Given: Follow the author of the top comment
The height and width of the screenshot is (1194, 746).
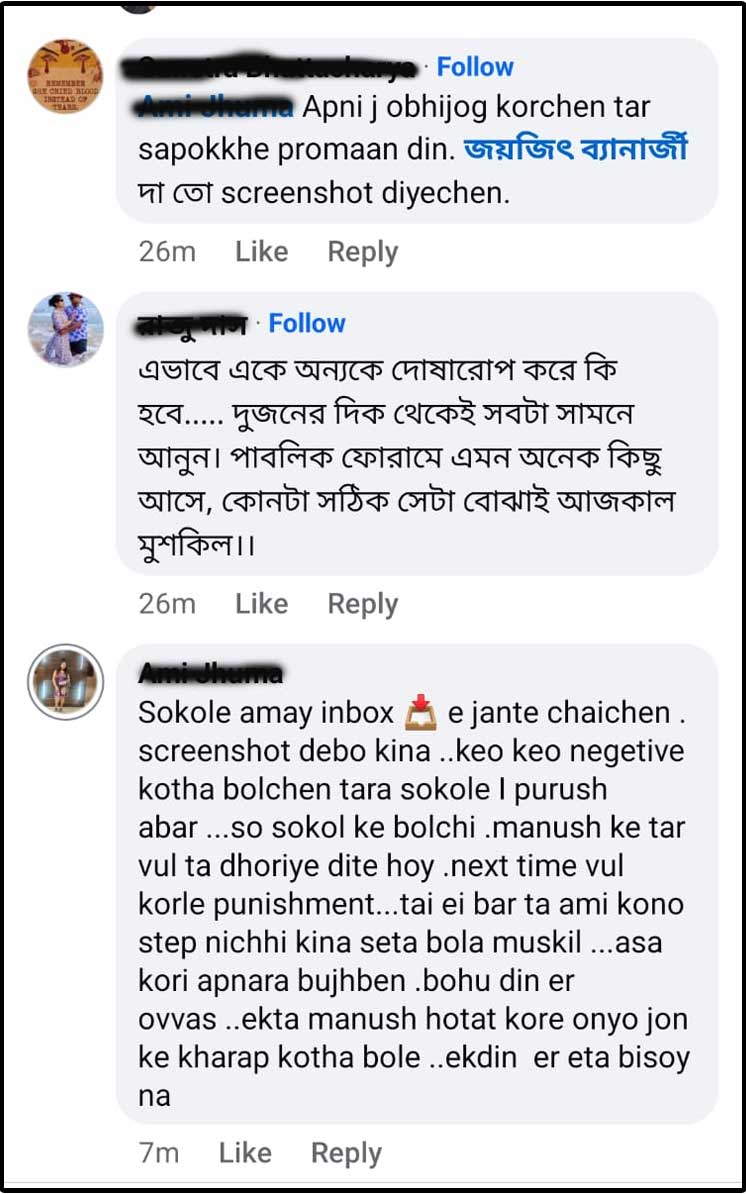Looking at the screenshot, I should click(x=475, y=67).
